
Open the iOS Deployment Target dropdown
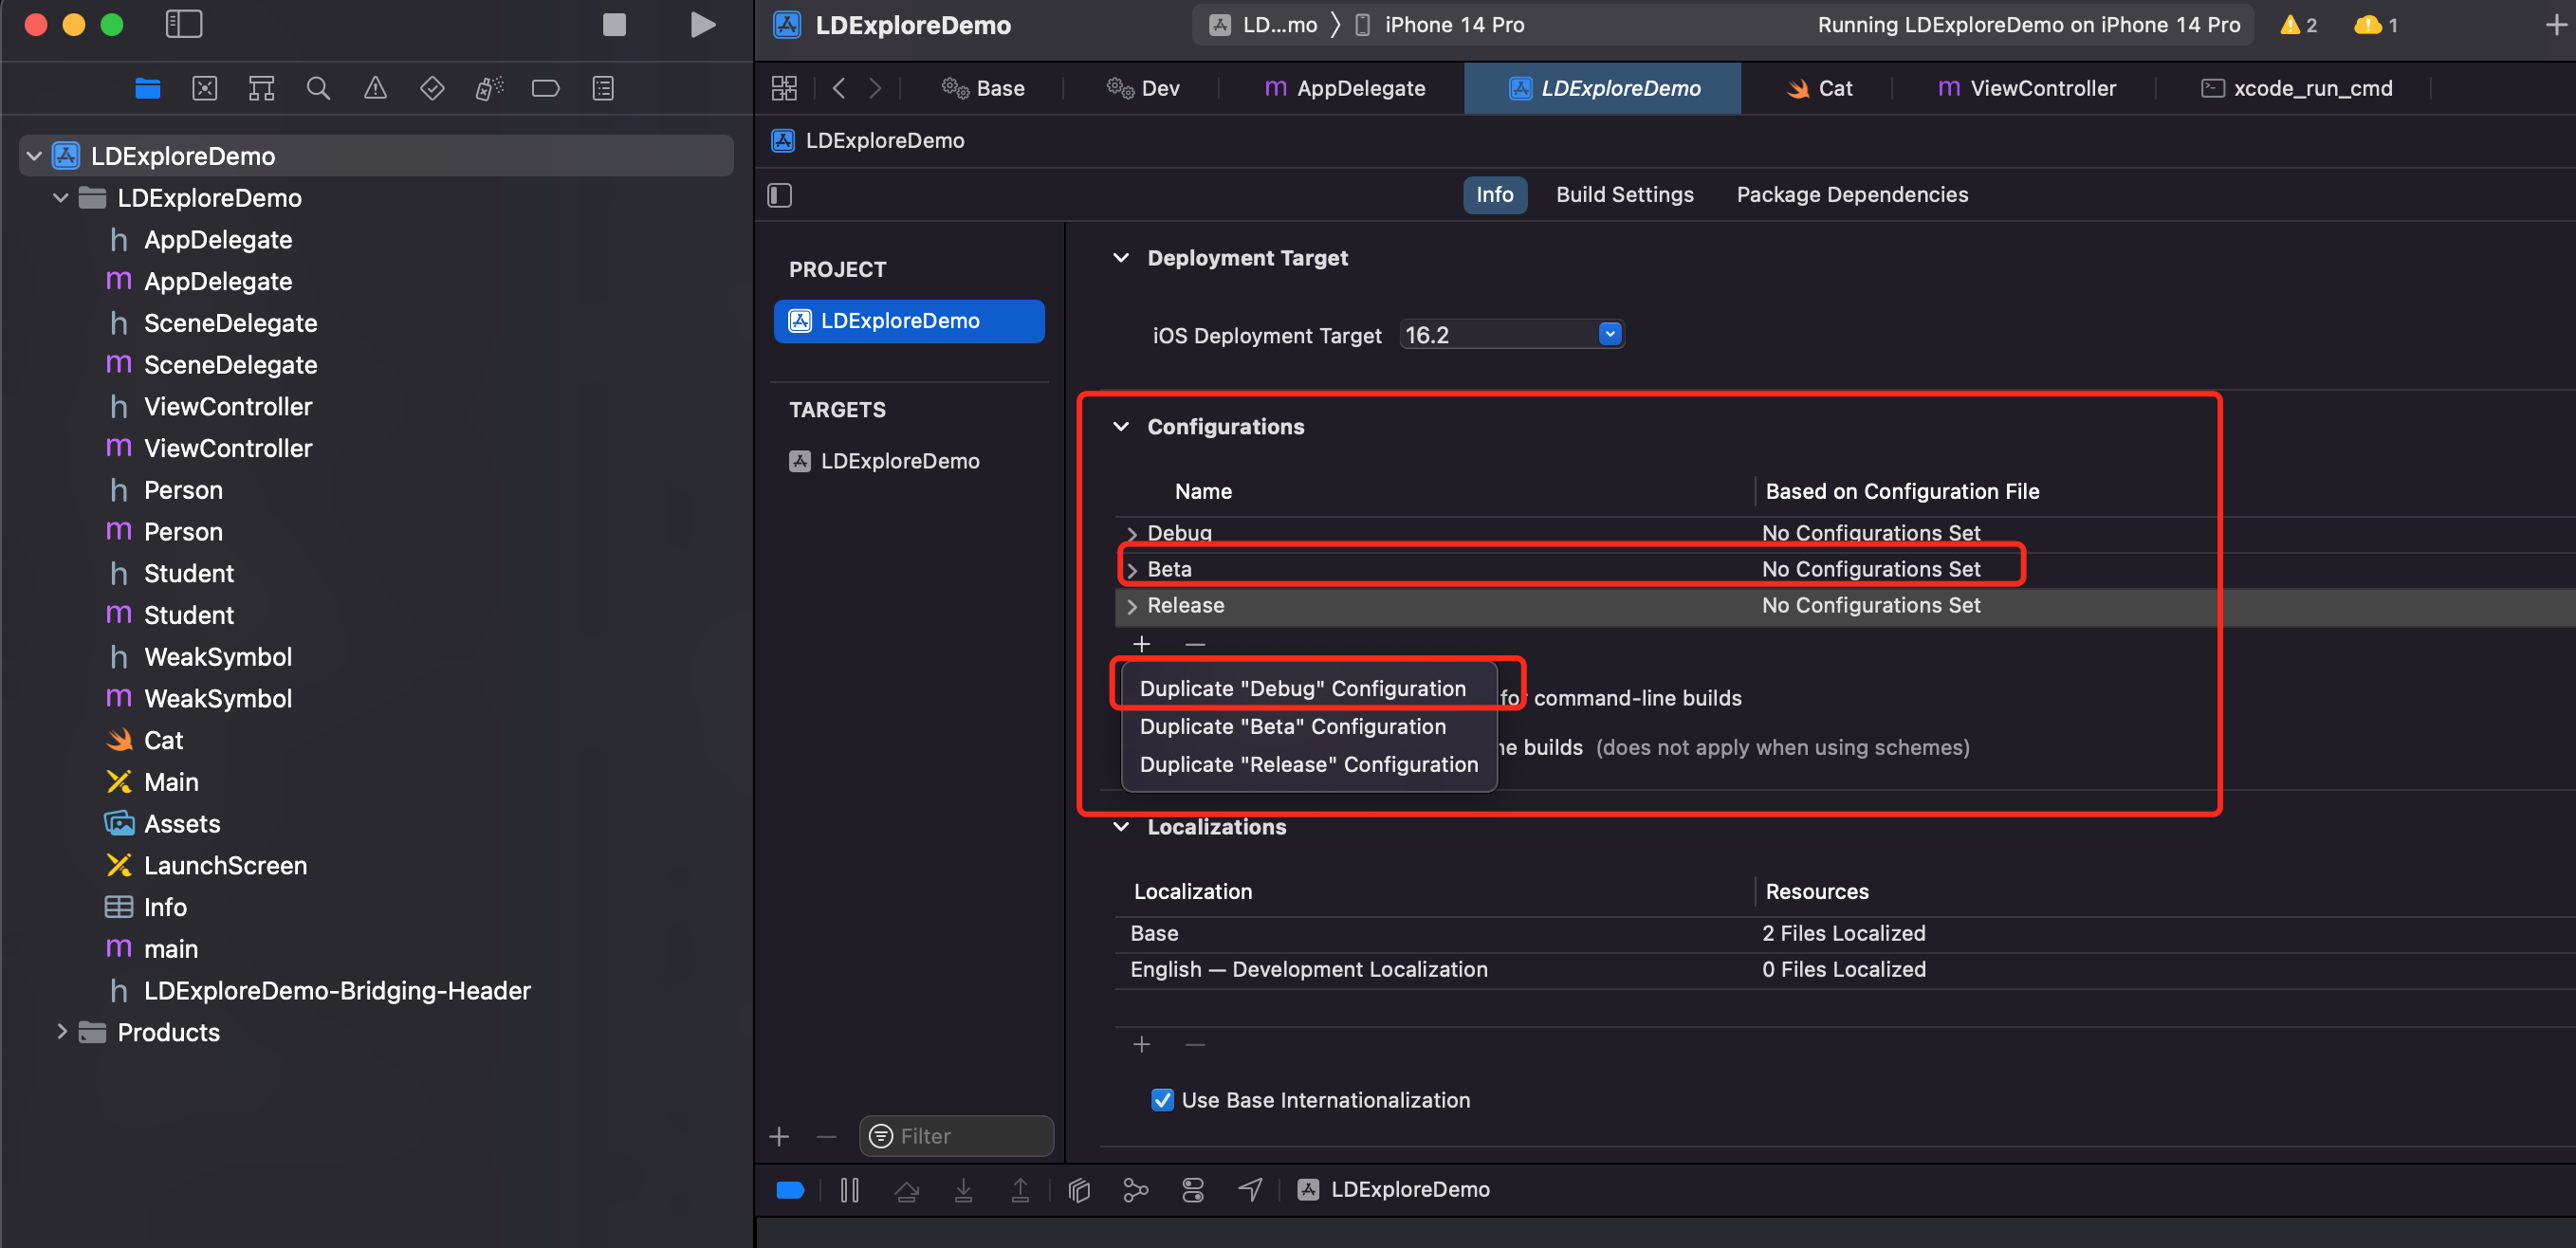point(1511,335)
